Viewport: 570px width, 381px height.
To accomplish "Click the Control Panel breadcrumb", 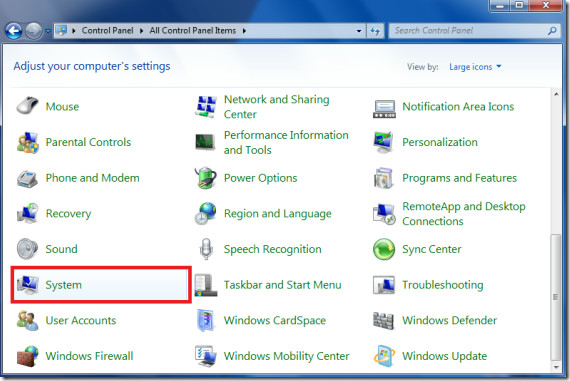I will pyautogui.click(x=107, y=31).
